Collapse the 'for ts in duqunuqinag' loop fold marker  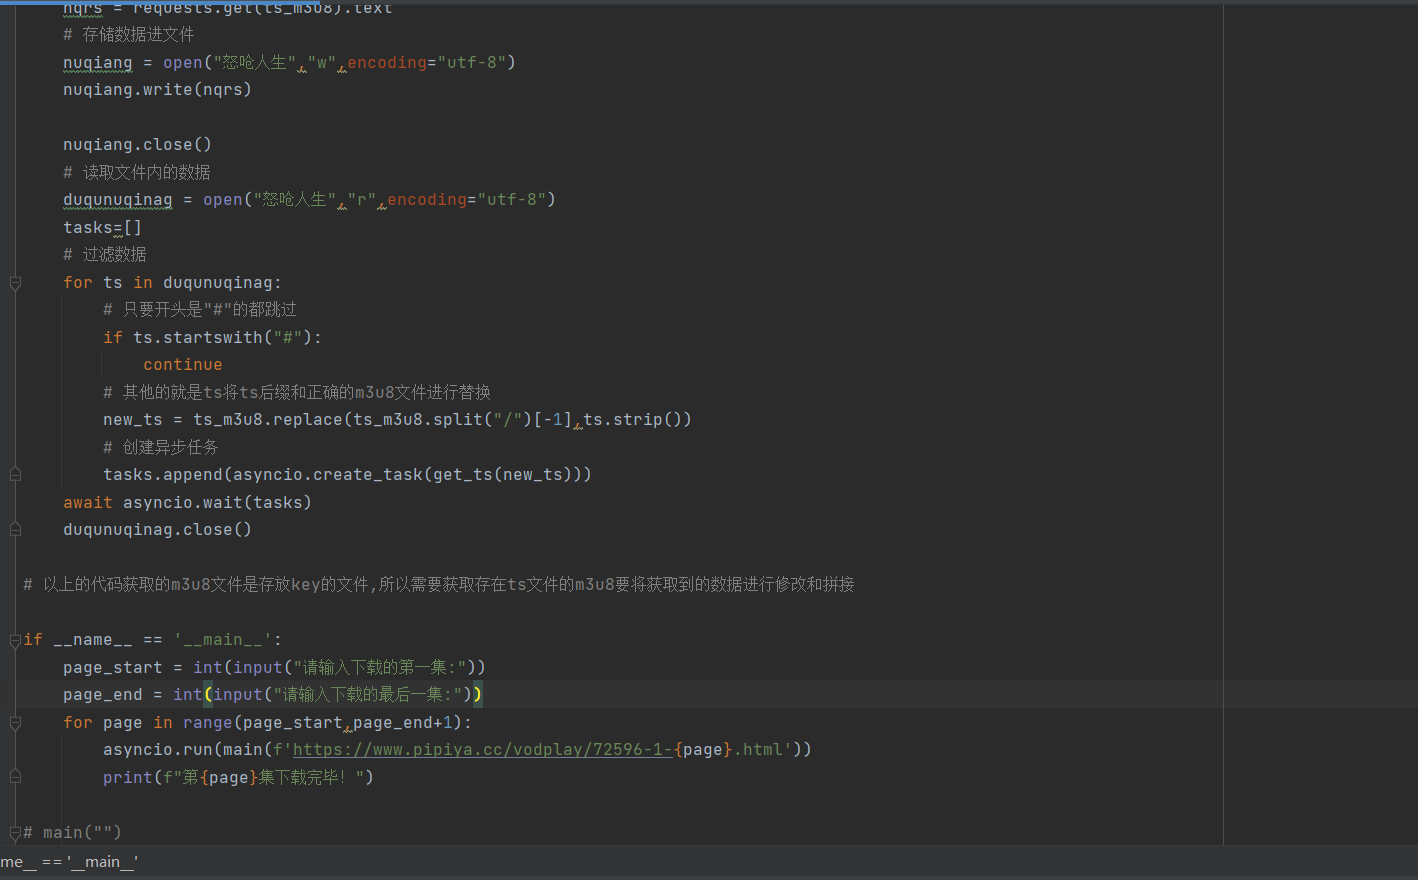tap(15, 284)
